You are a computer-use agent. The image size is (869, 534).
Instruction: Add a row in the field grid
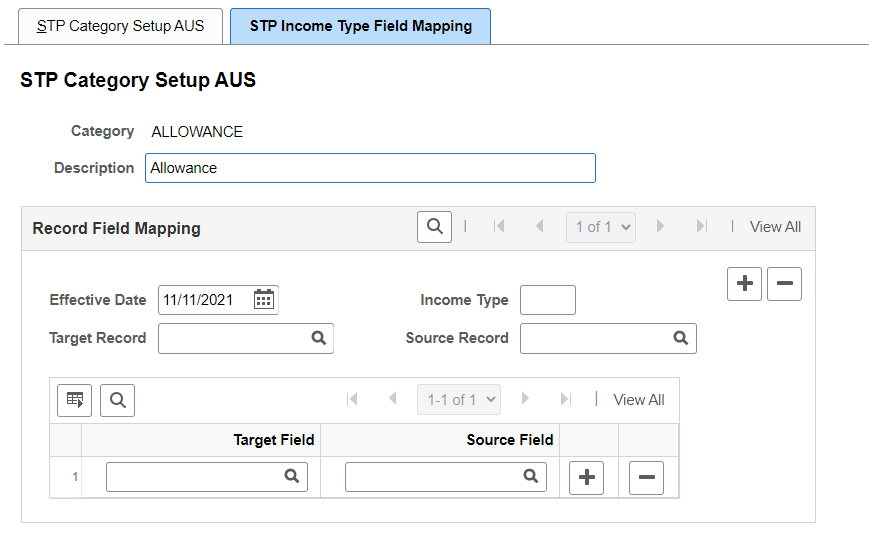587,478
